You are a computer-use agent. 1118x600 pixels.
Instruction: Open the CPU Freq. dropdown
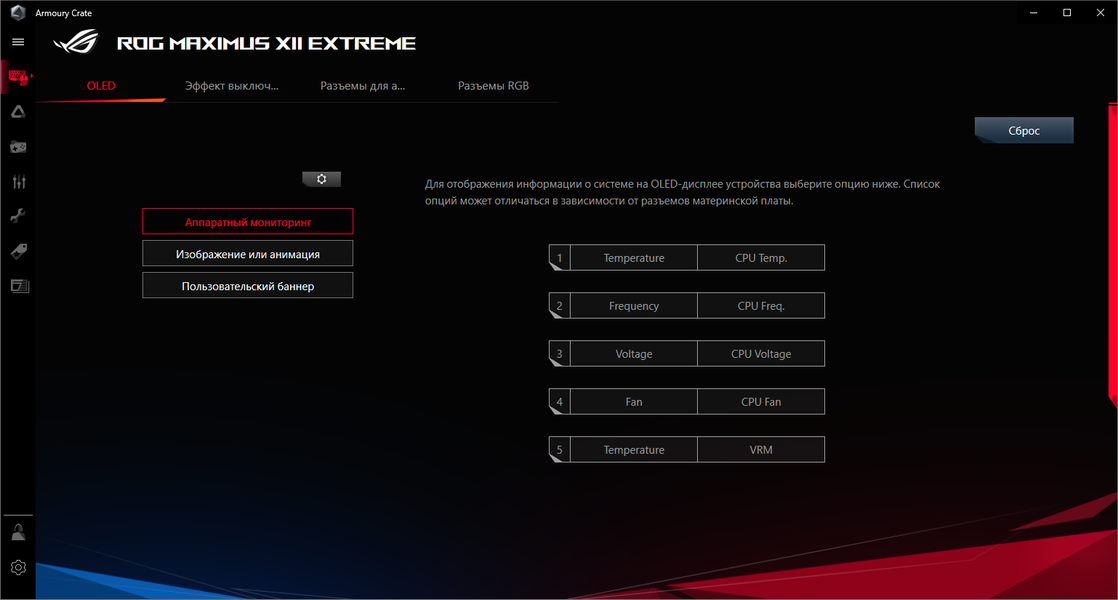pyautogui.click(x=761, y=306)
